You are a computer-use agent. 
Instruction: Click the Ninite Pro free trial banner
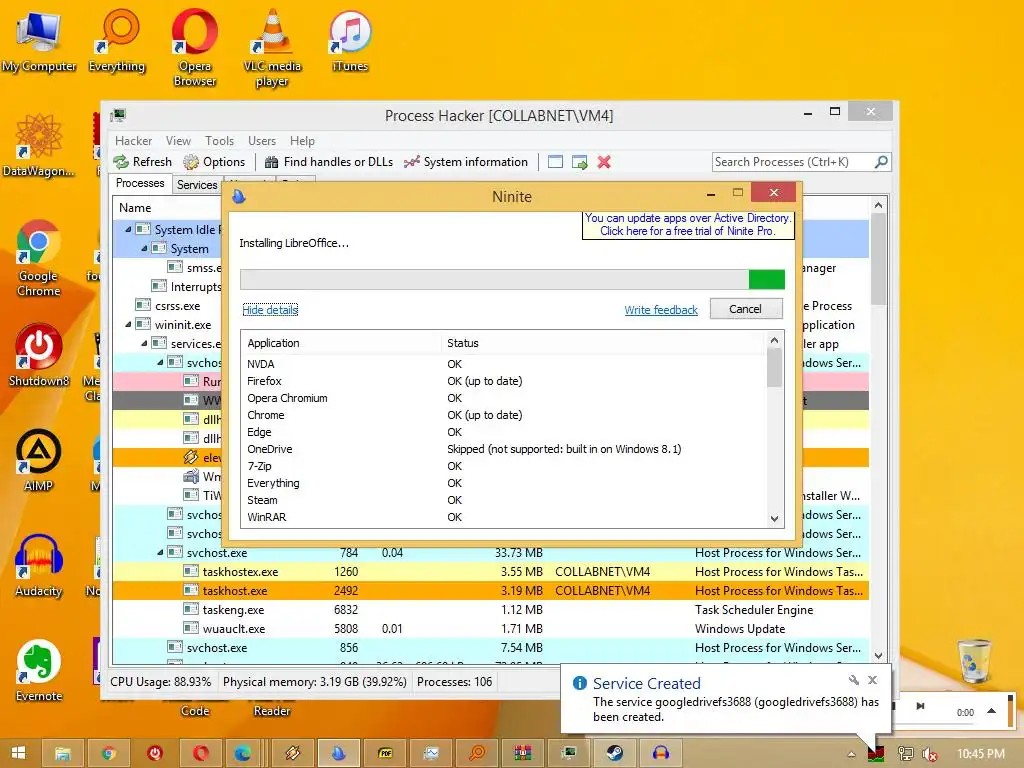point(688,225)
